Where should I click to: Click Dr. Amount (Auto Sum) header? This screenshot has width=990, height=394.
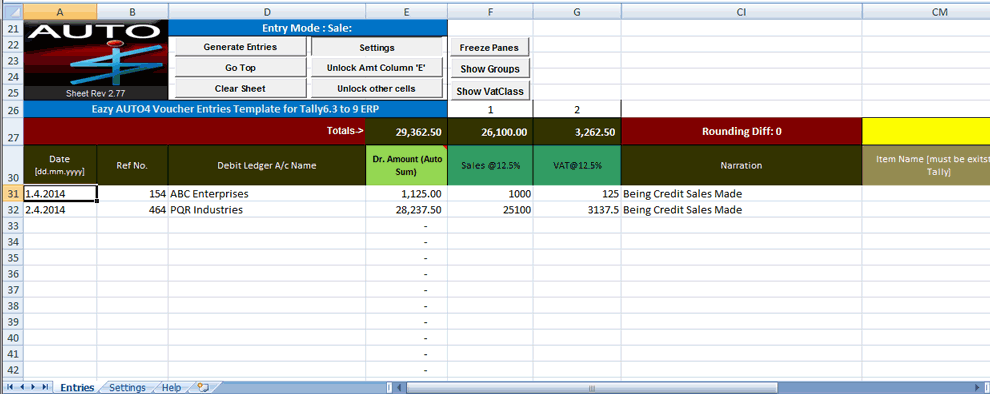(406, 165)
